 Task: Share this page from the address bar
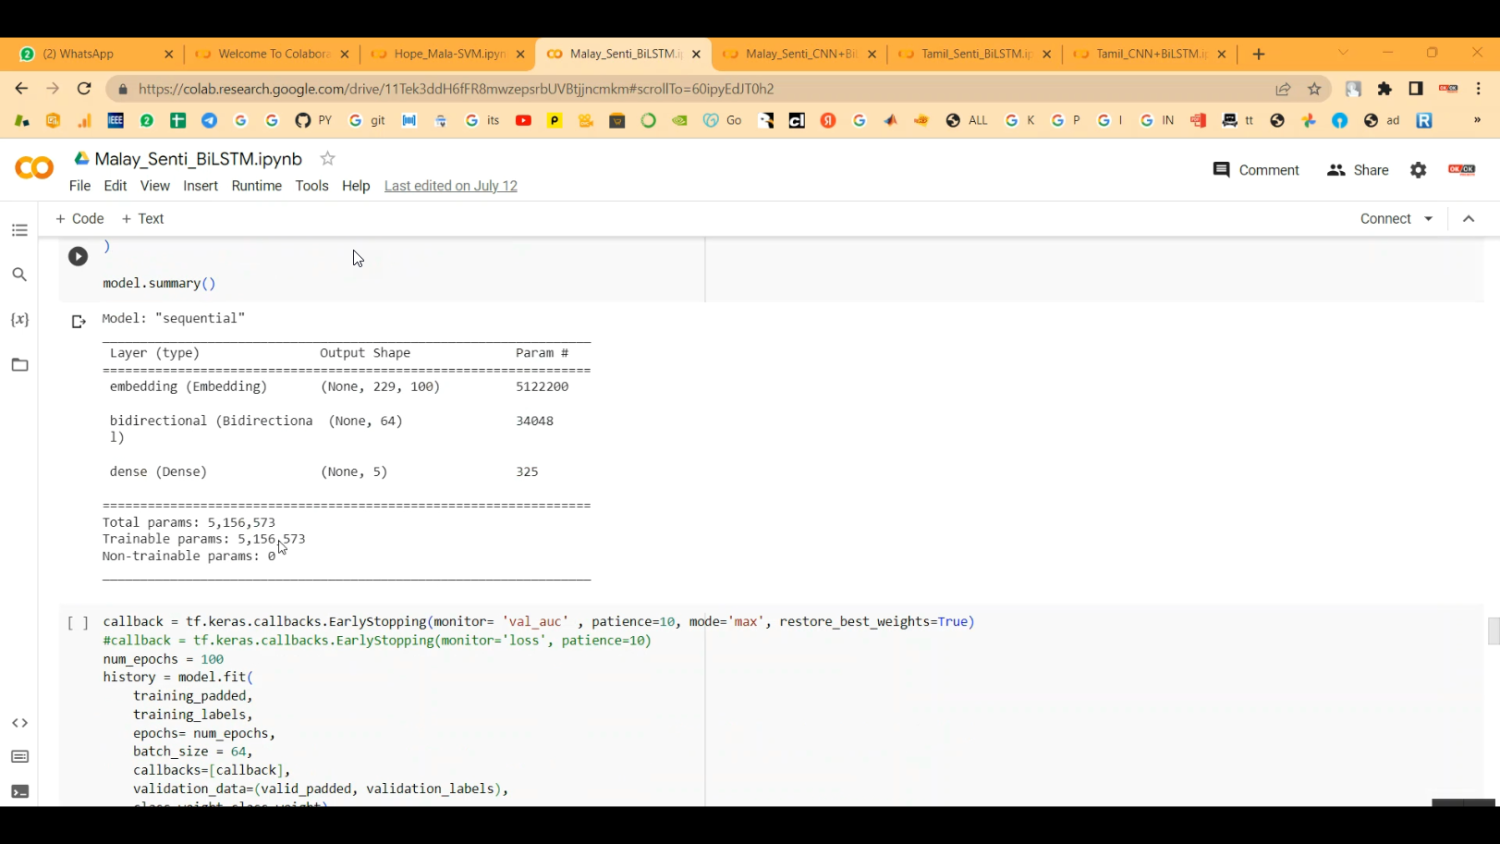(1283, 89)
